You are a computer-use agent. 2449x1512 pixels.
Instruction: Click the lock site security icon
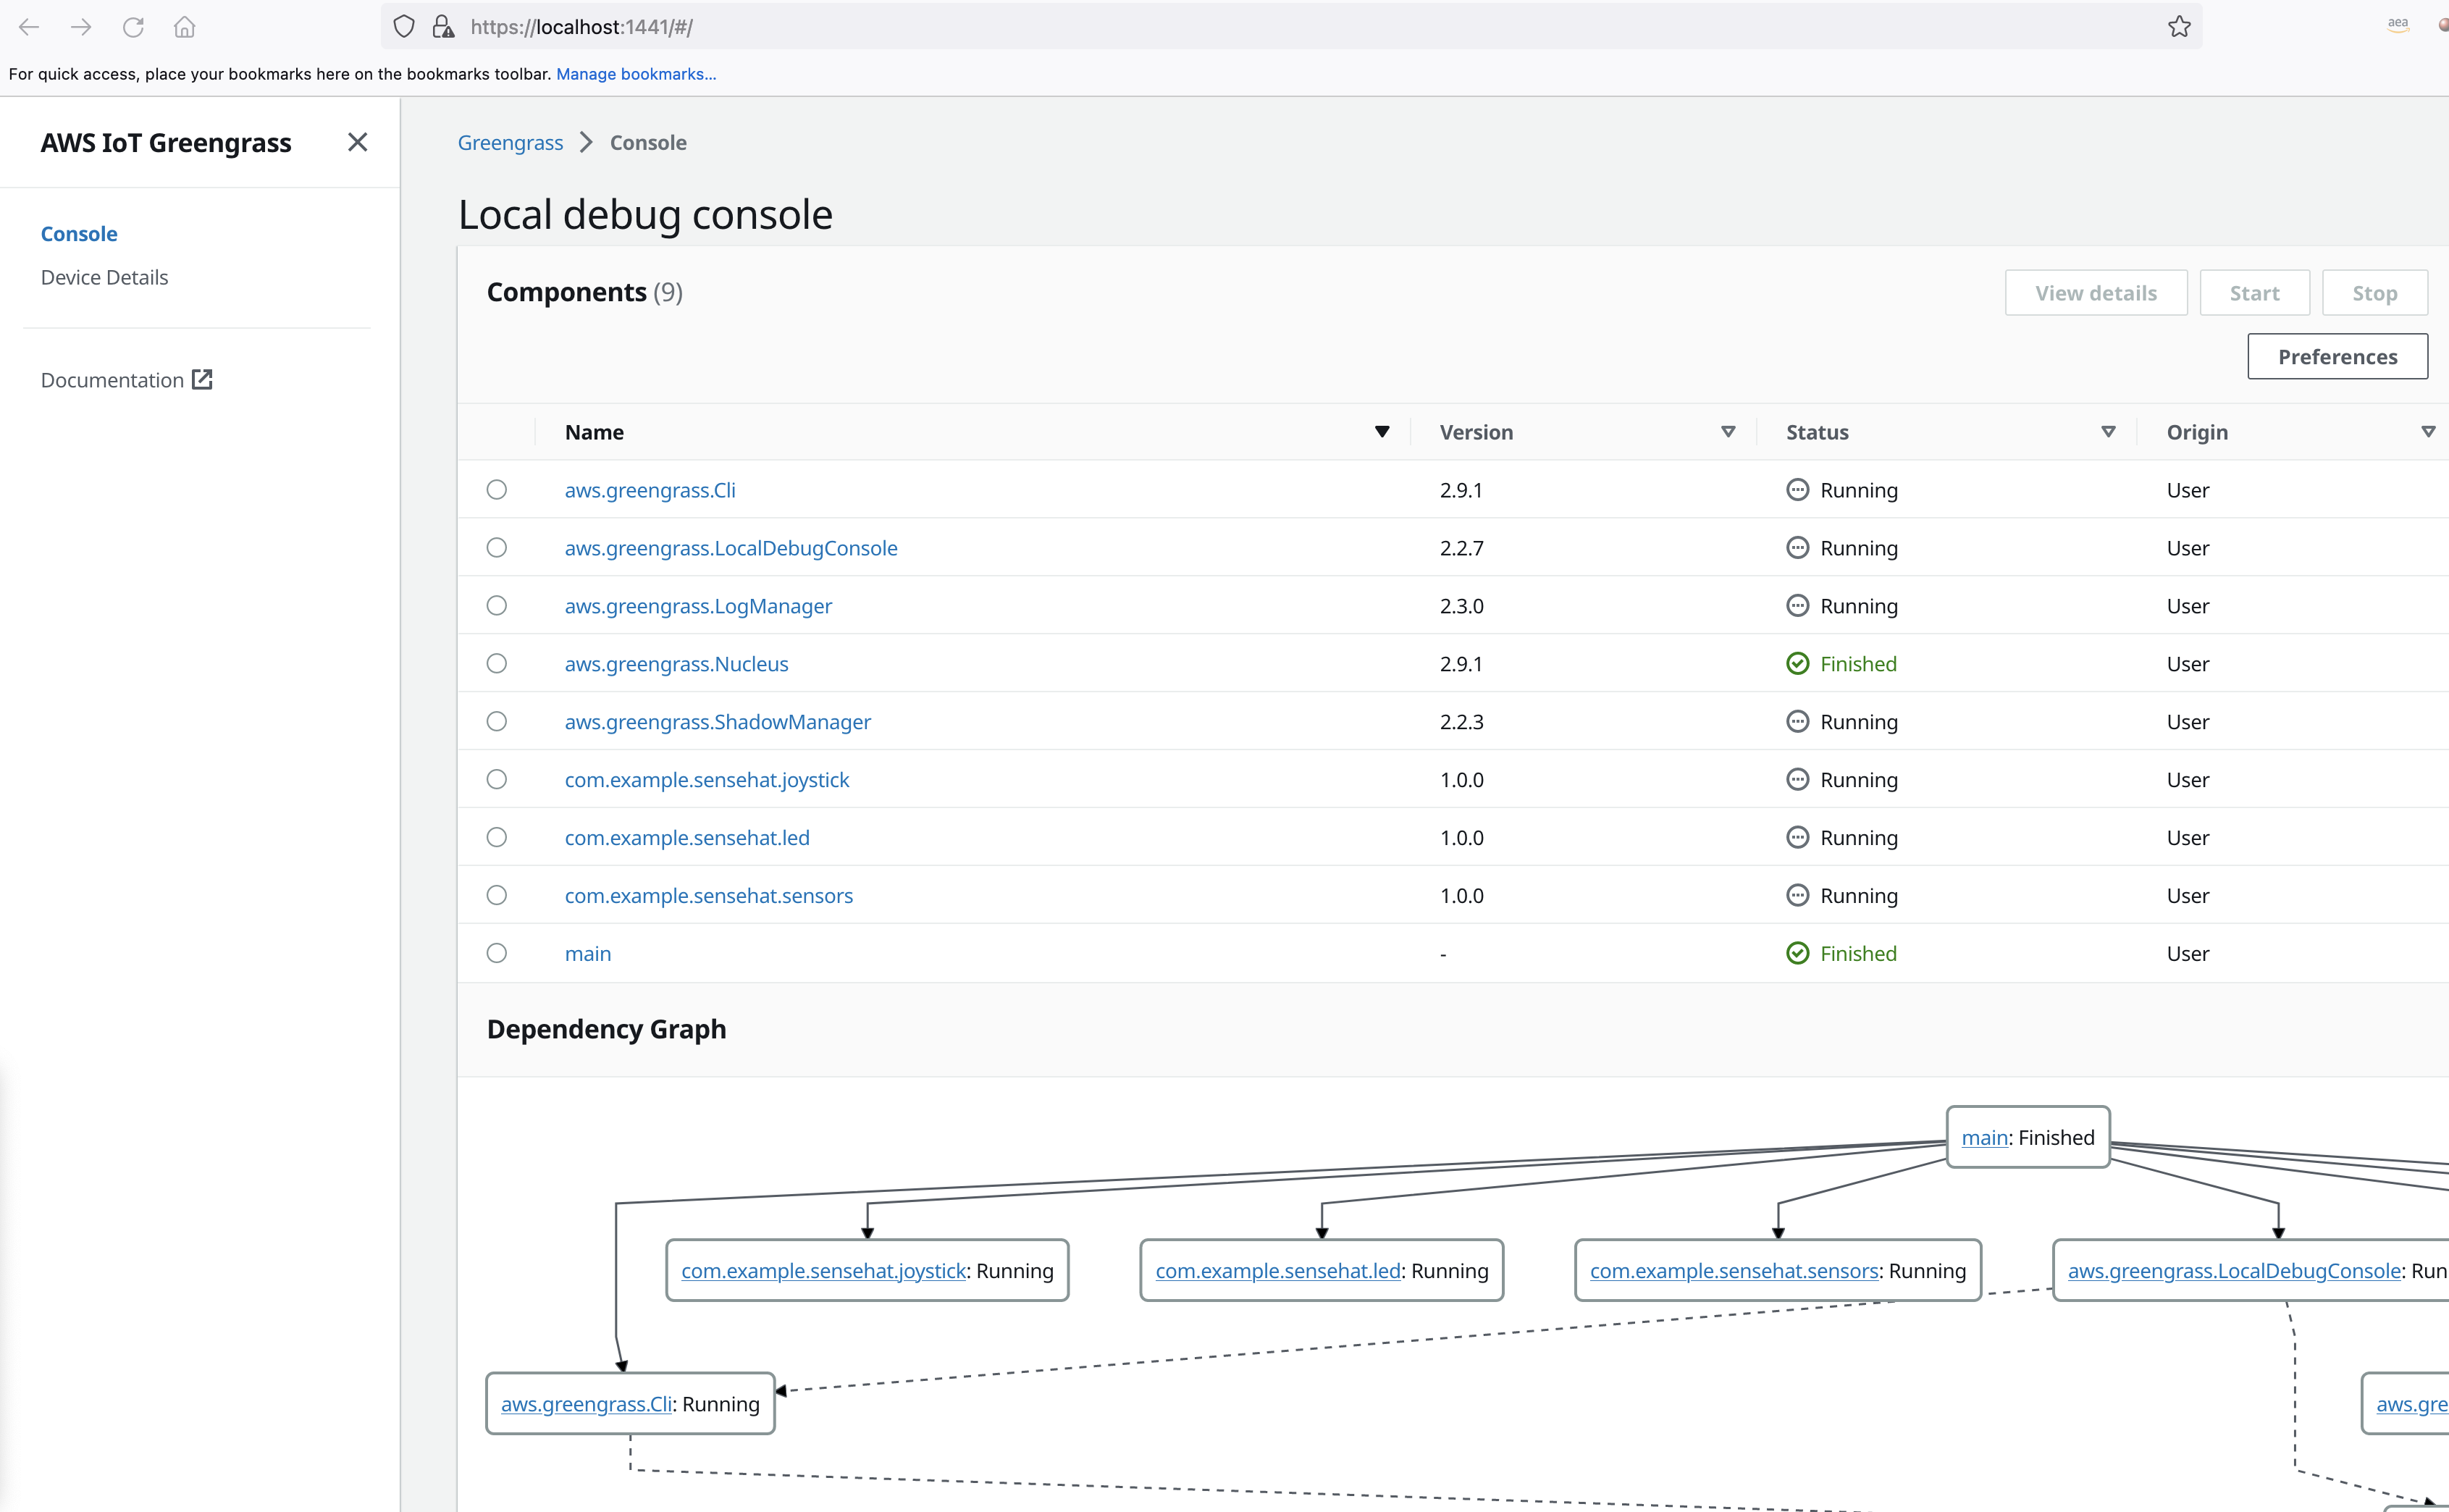(442, 27)
